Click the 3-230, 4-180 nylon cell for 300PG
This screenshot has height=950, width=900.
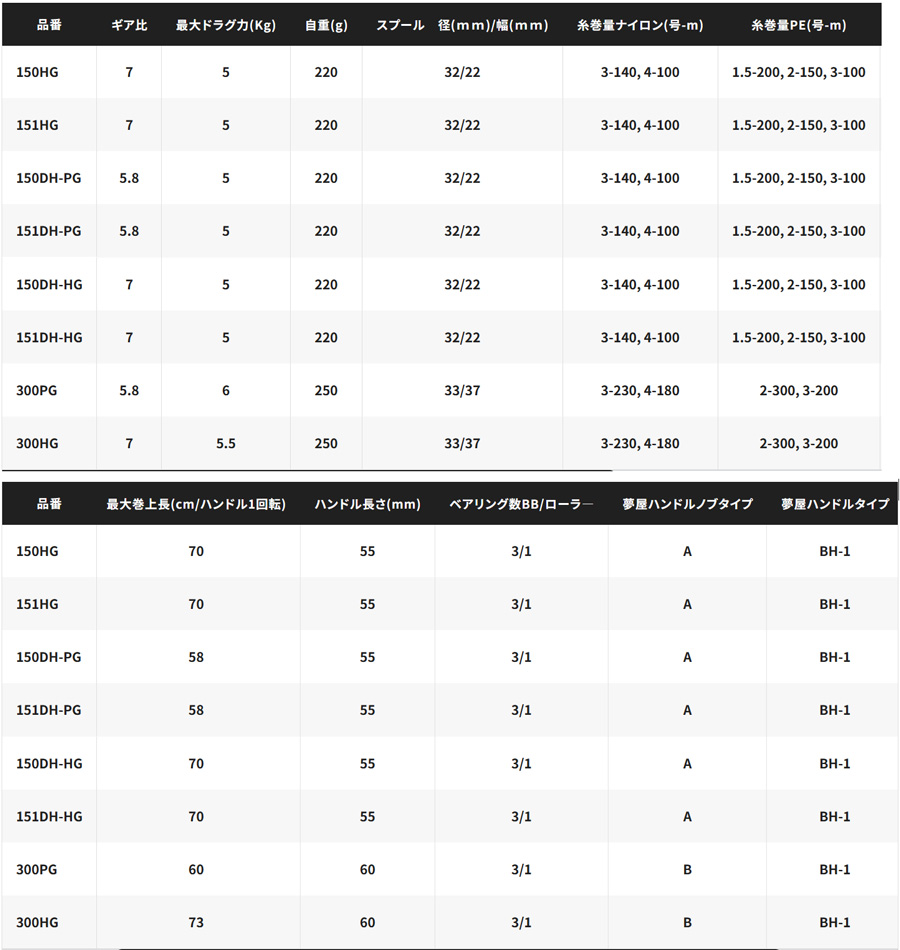click(x=640, y=390)
